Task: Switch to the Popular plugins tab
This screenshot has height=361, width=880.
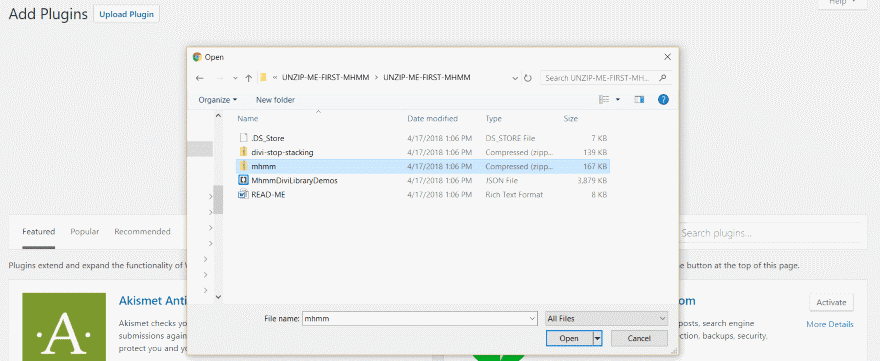Action: (x=85, y=231)
